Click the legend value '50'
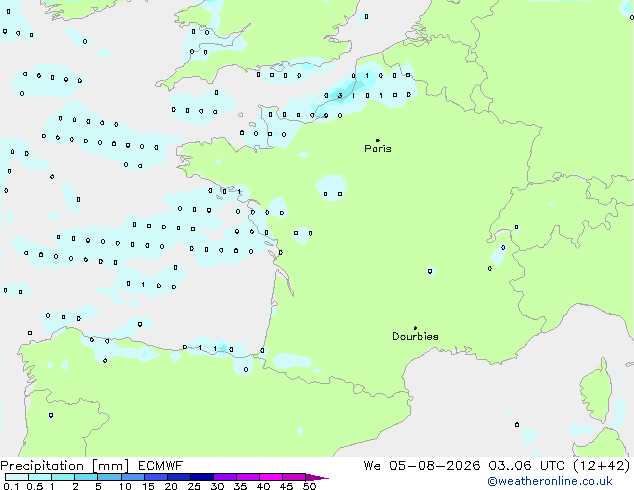Viewport: 634px width, 490px height. tap(309, 486)
